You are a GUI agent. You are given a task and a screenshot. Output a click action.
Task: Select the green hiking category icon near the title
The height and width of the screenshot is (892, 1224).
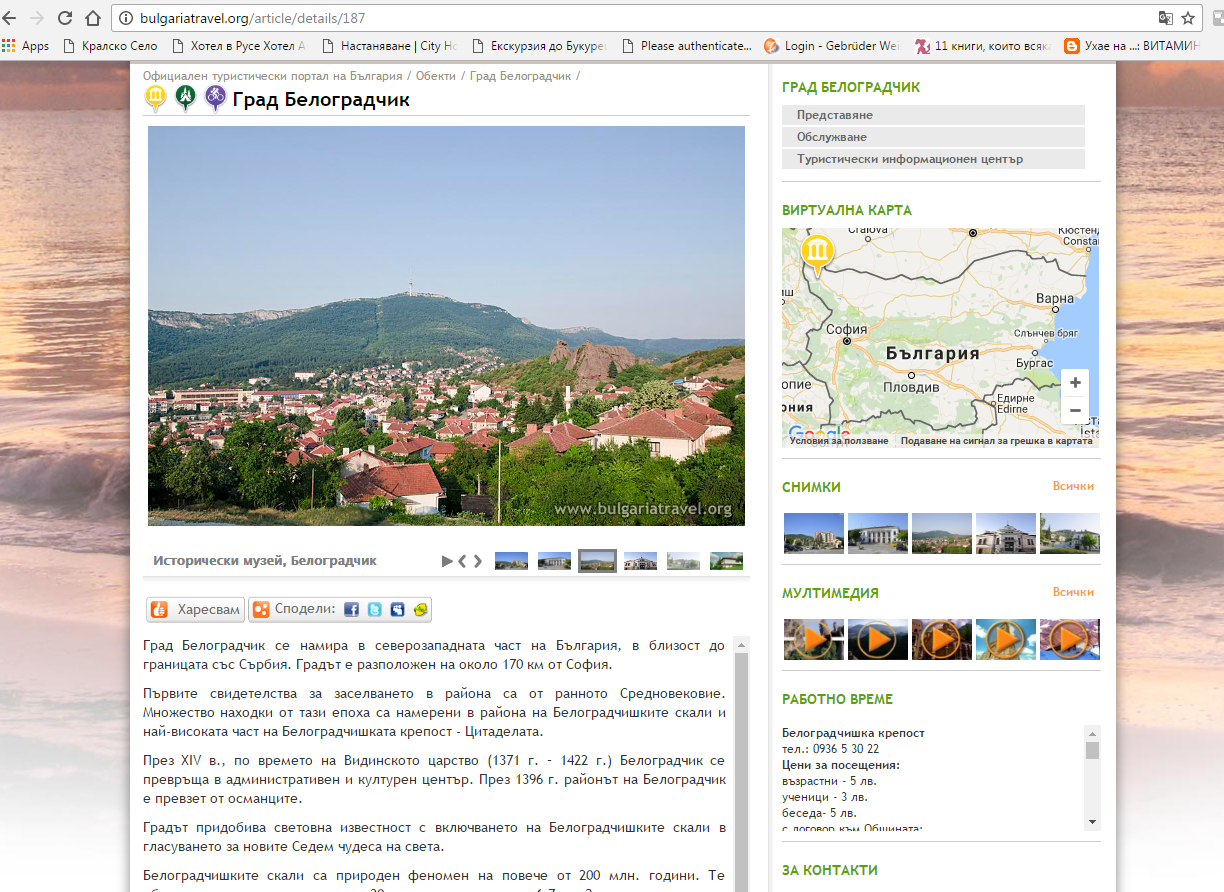(185, 97)
